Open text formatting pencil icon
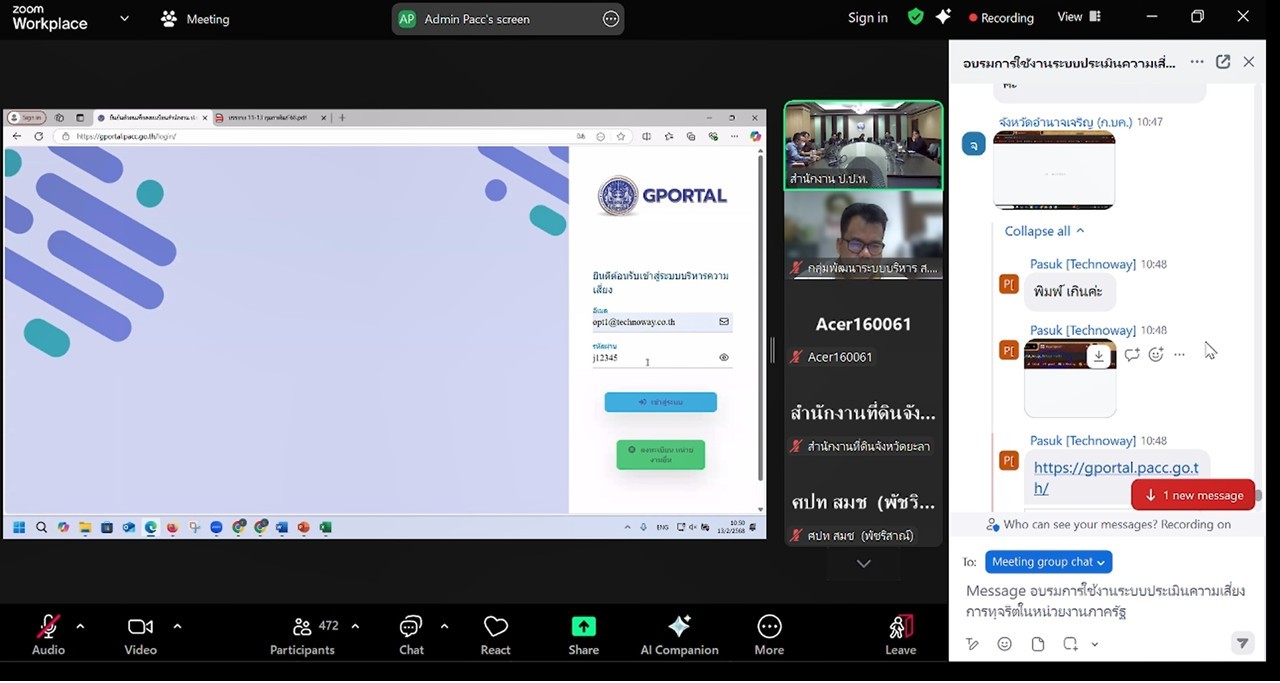This screenshot has width=1280, height=683. [x=972, y=644]
